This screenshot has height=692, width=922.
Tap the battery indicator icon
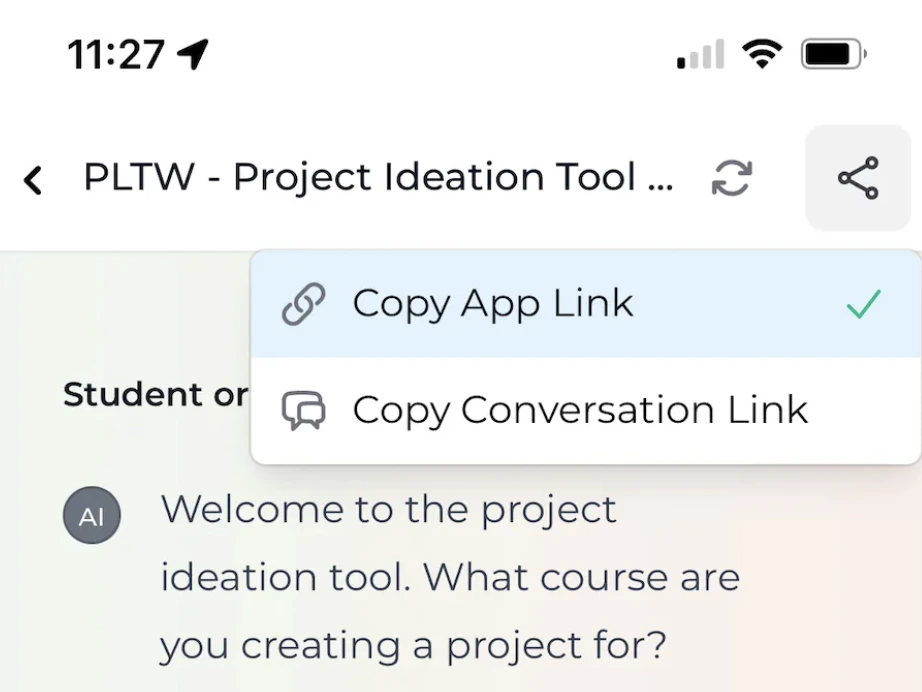tap(834, 54)
